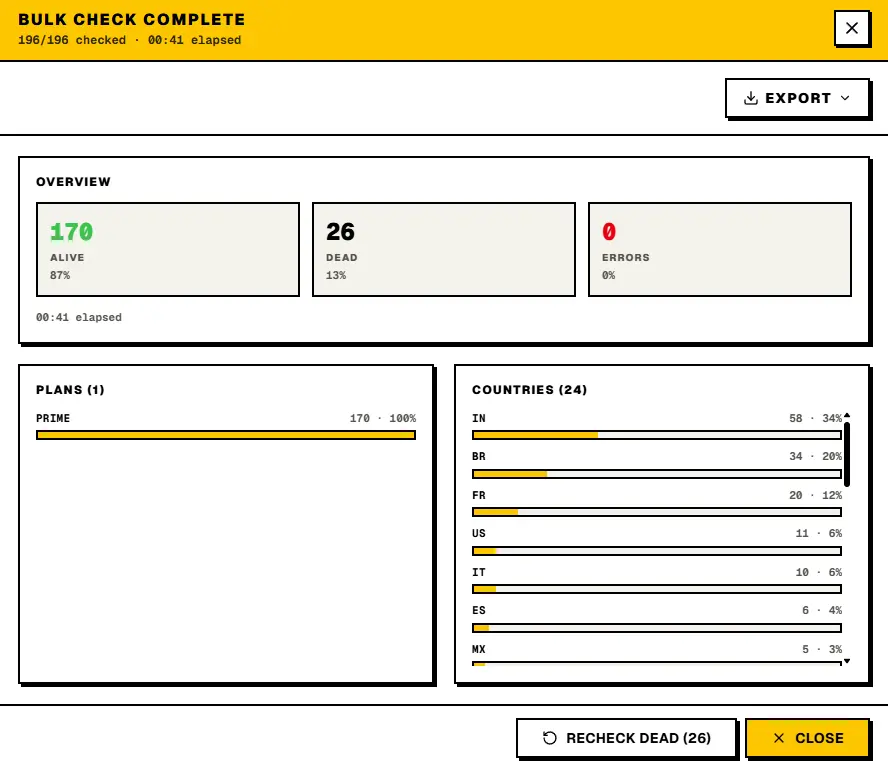888x761 pixels.
Task: Click the yellow Close button
Action: tap(808, 738)
